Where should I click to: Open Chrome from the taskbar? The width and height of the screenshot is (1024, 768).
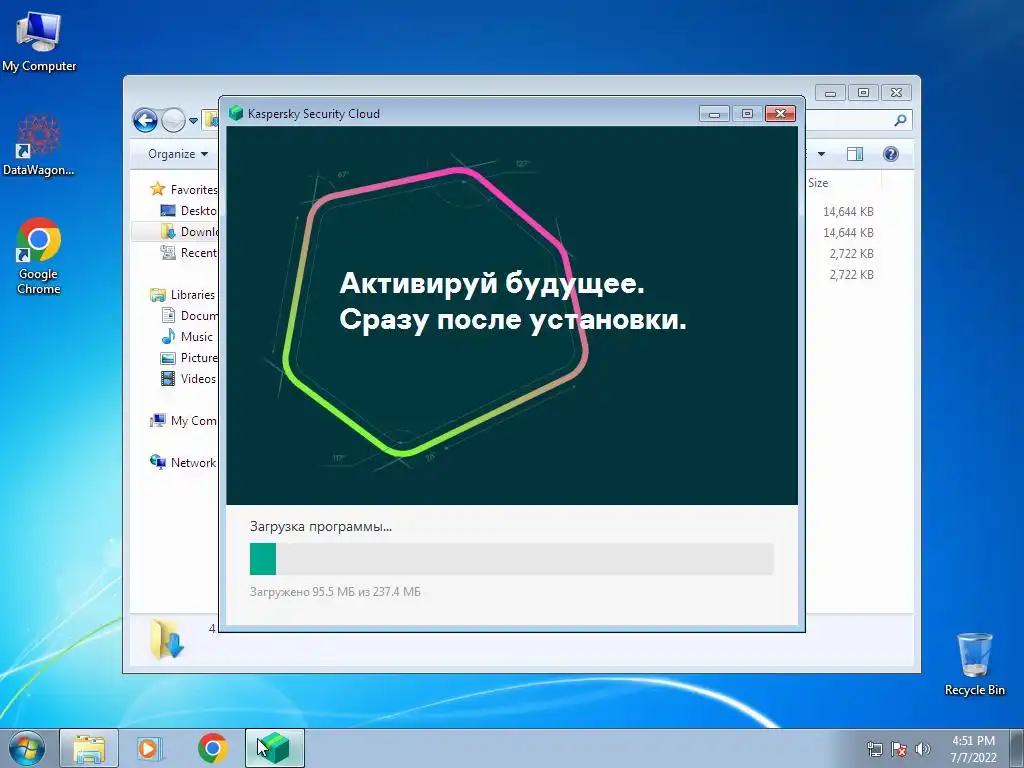[x=212, y=748]
